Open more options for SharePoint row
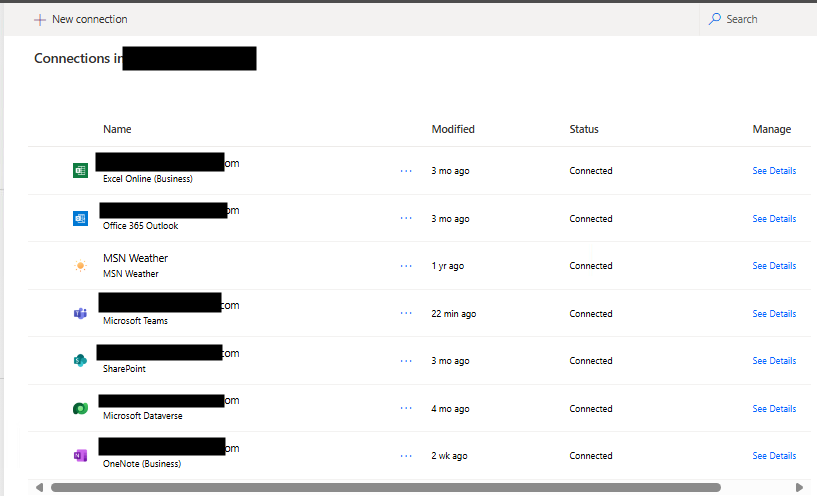This screenshot has width=817, height=496. 406,361
